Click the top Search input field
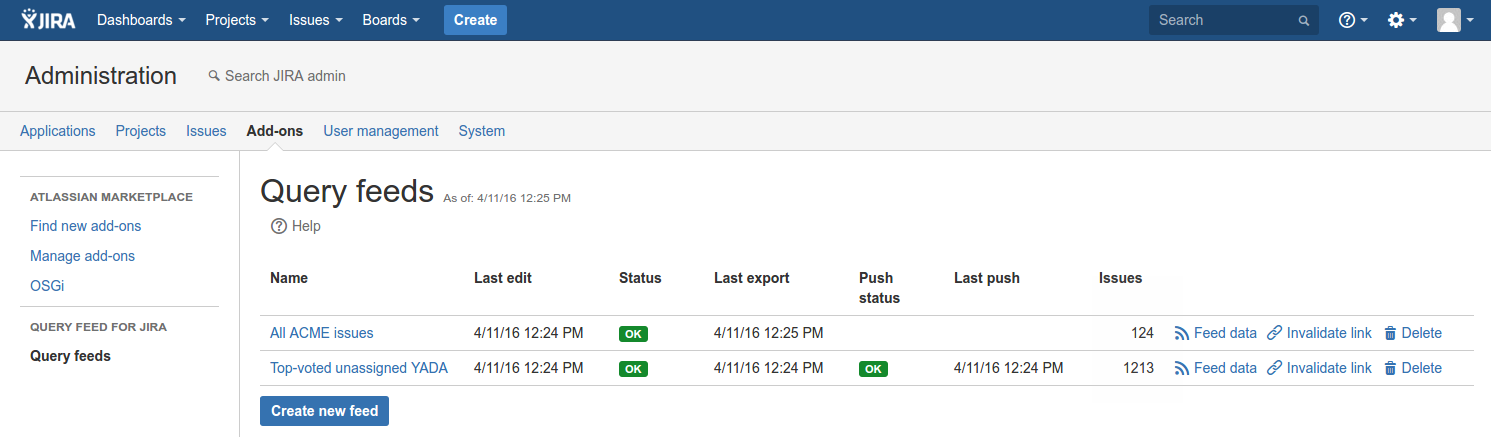 pos(1225,20)
